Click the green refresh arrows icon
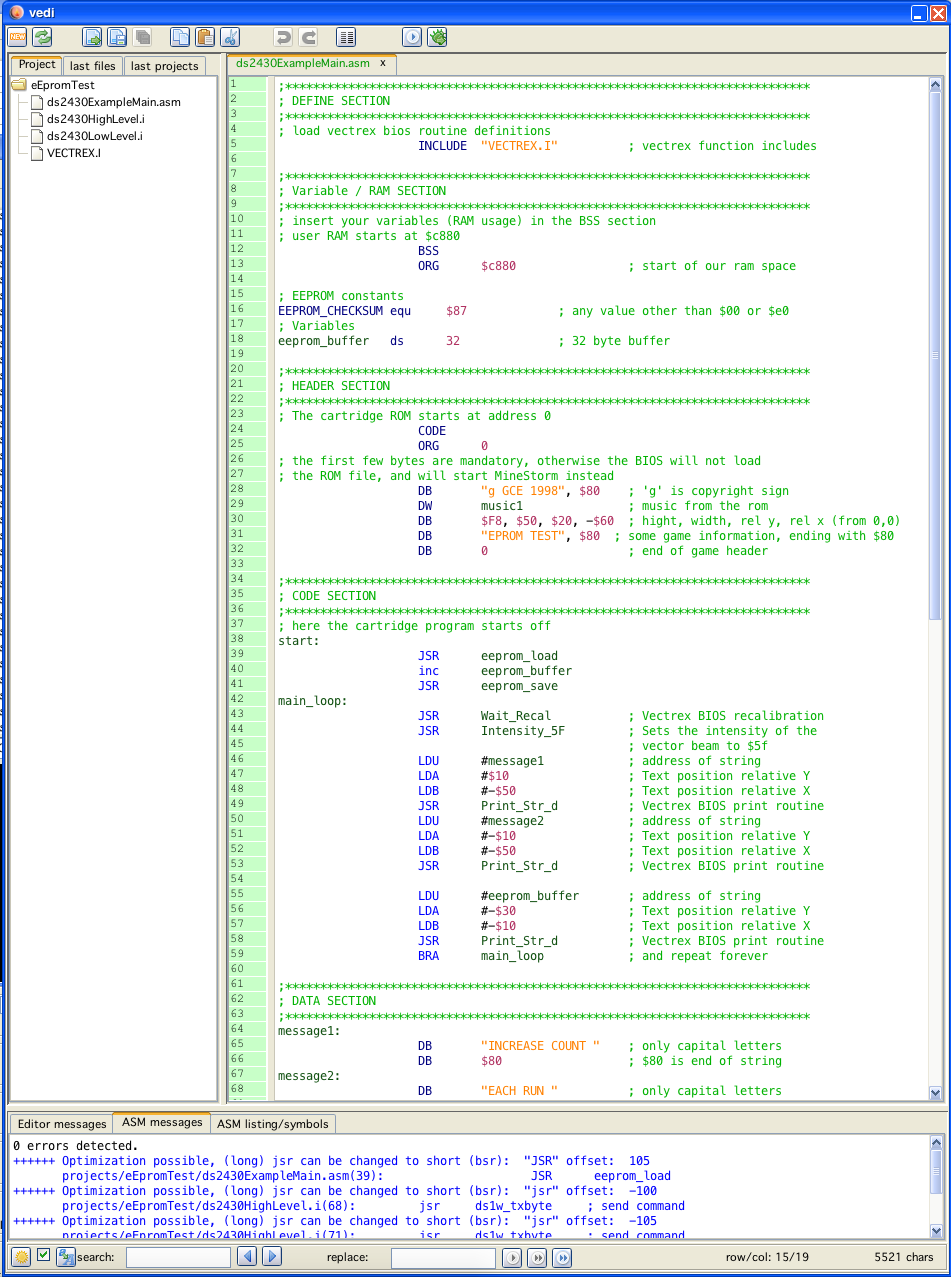951x1277 pixels. coord(42,37)
